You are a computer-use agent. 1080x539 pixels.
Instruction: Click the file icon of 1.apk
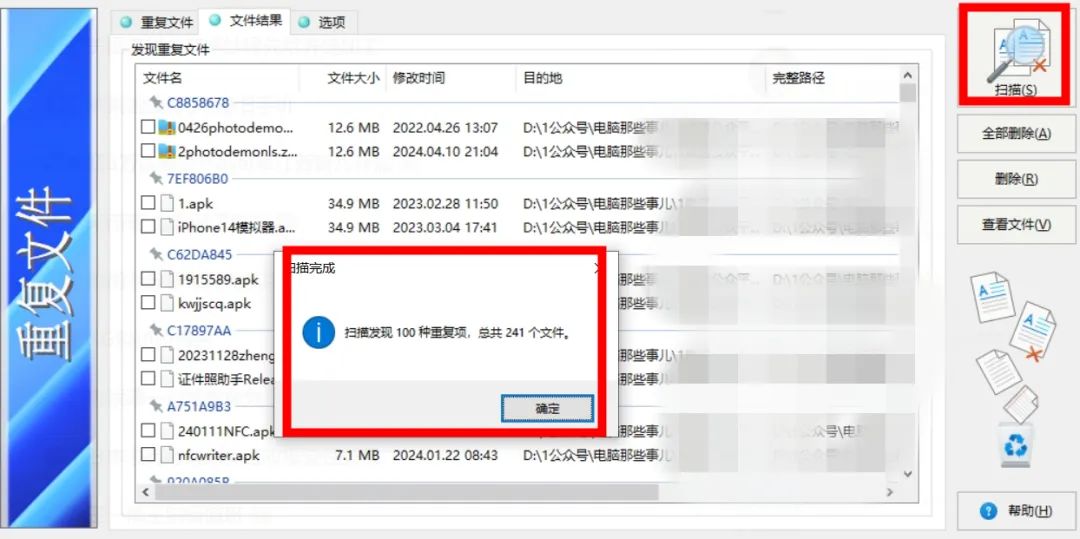(167, 203)
